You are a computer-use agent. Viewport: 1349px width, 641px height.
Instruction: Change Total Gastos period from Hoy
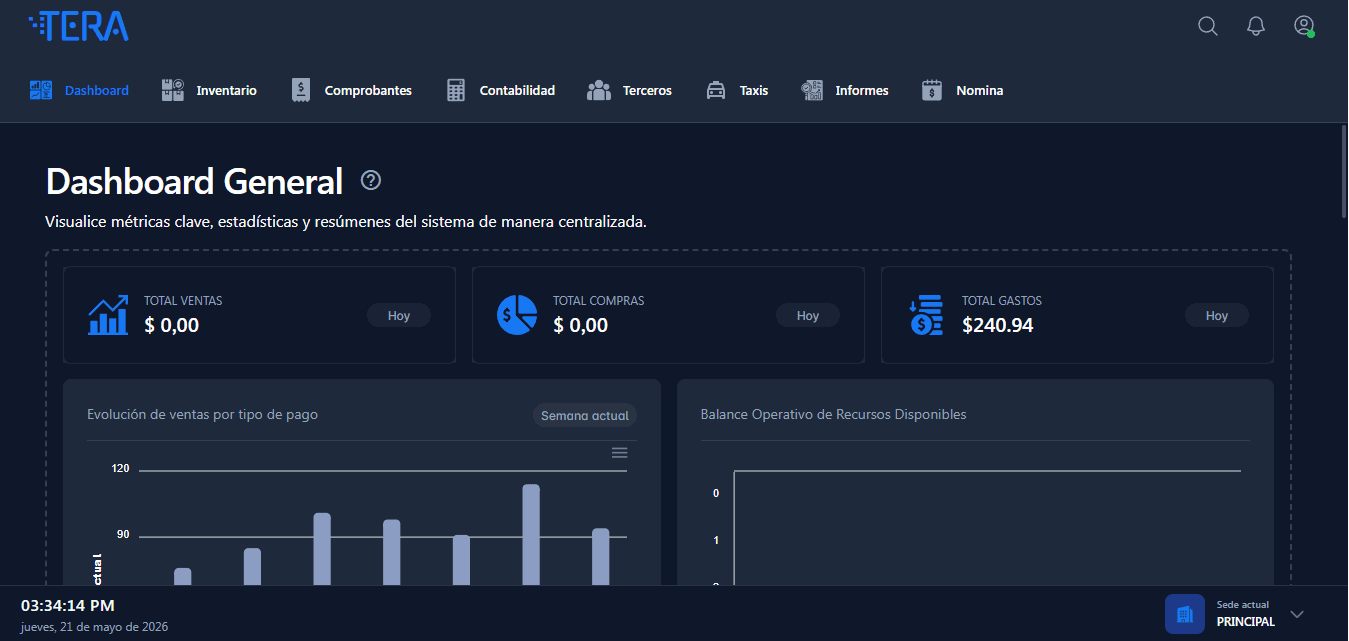click(1217, 315)
